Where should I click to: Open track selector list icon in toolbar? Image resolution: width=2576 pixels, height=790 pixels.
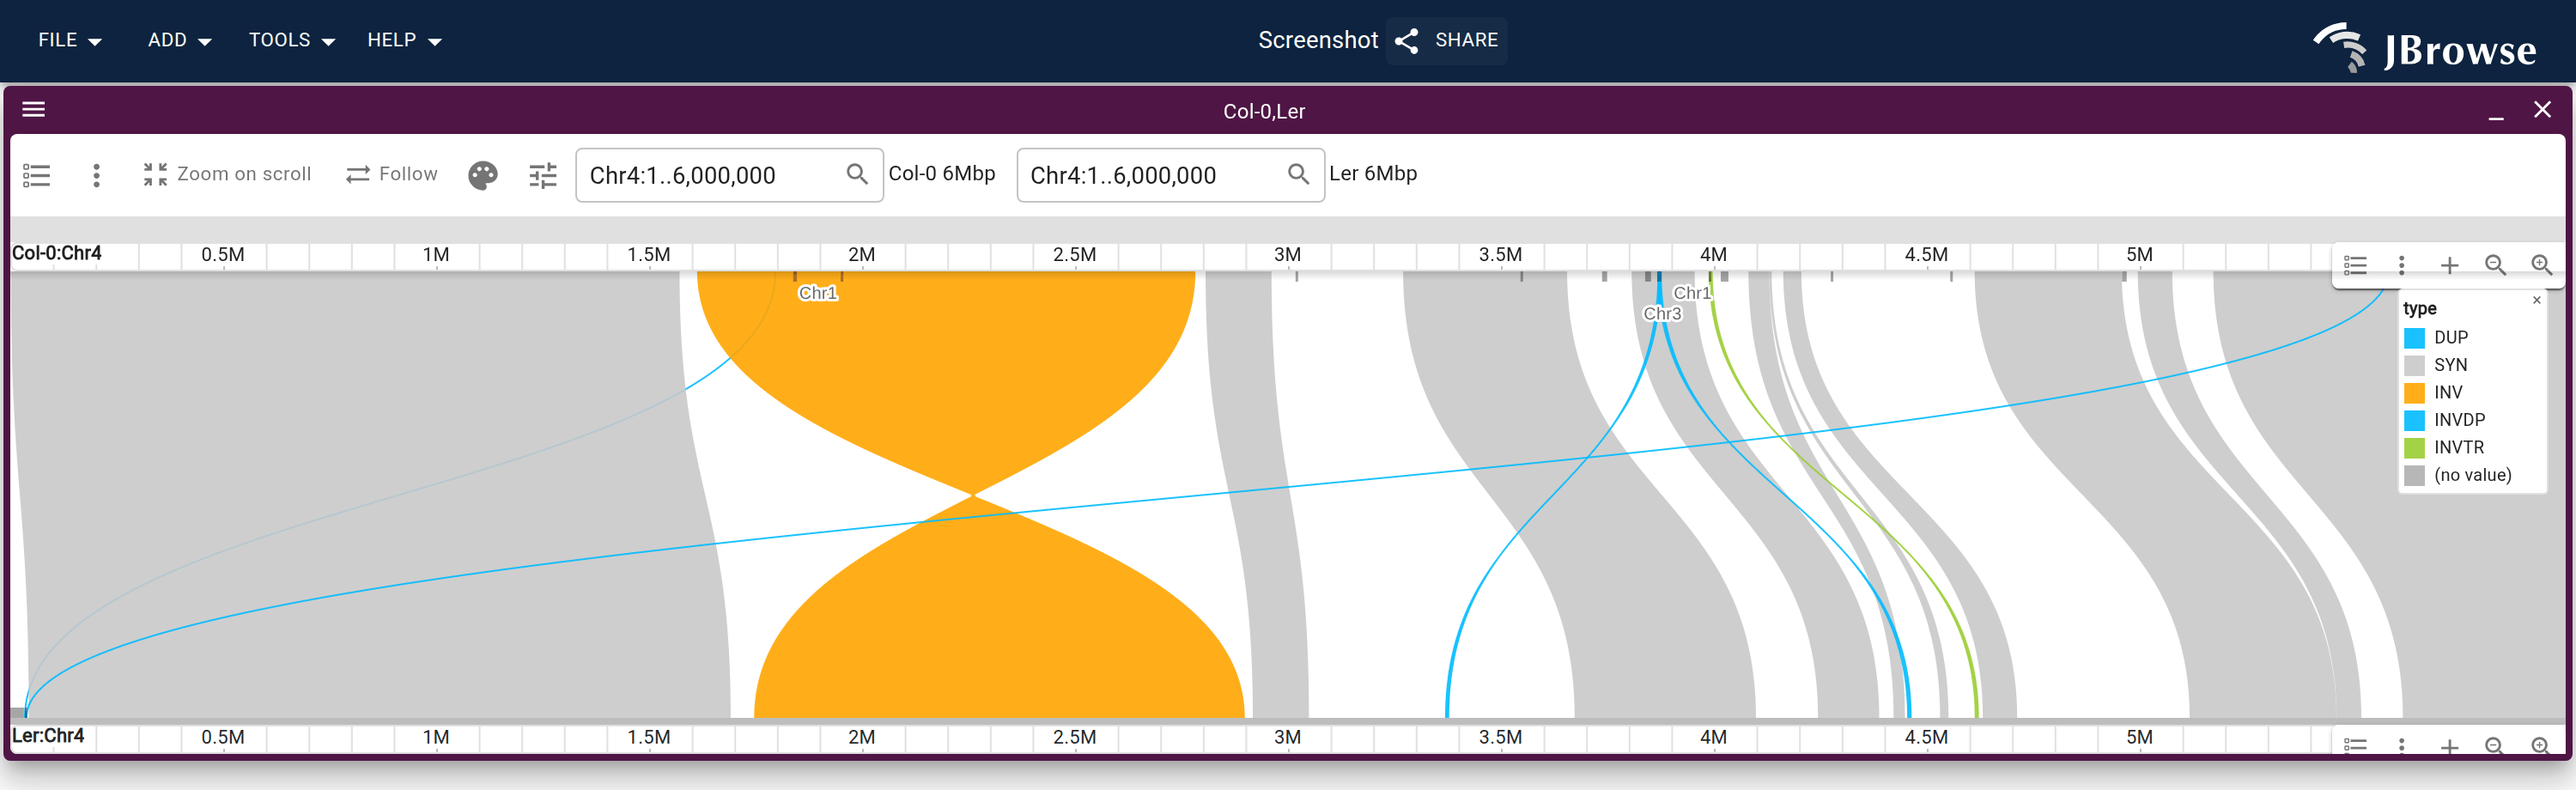[x=37, y=175]
